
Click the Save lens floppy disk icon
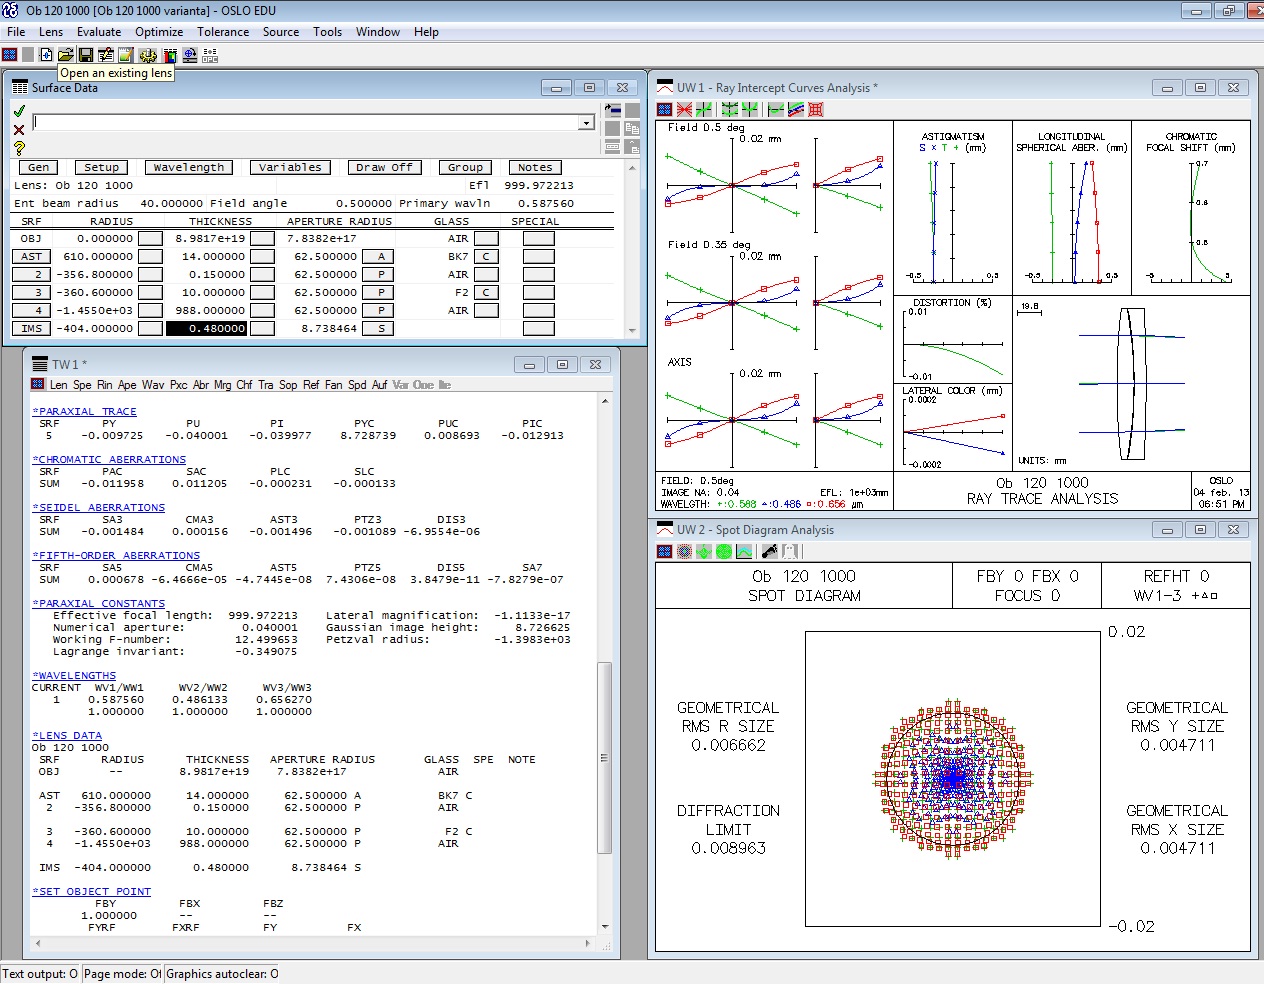tap(85, 55)
